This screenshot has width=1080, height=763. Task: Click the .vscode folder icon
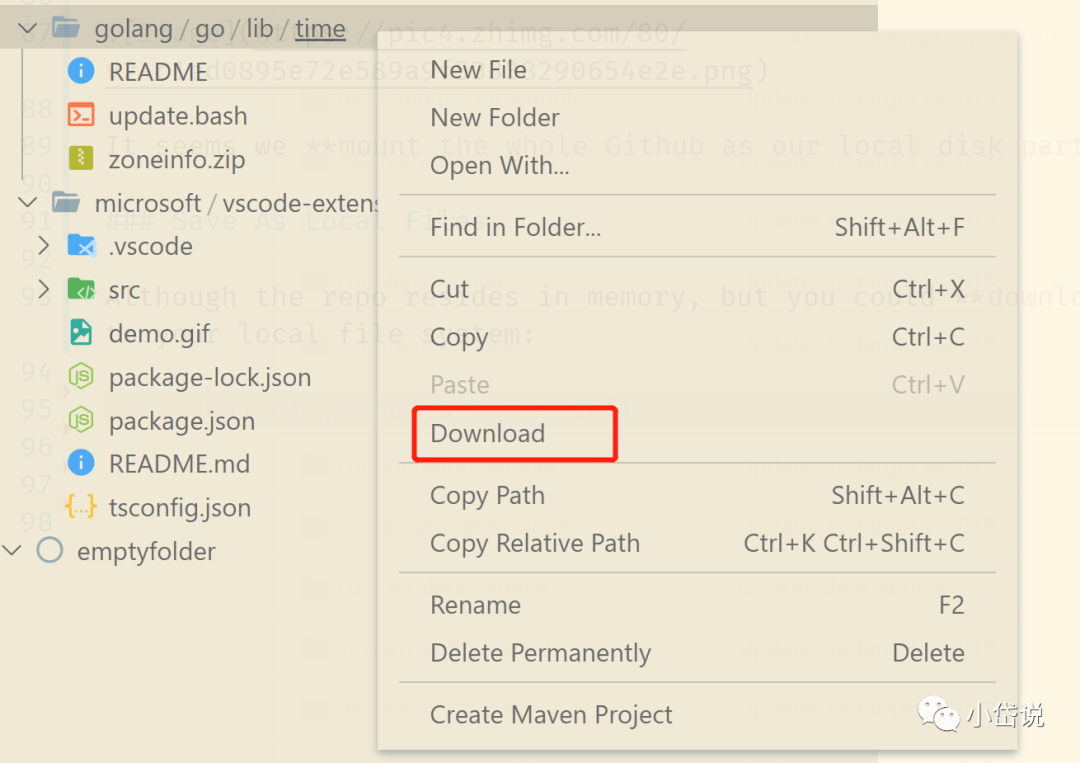tap(81, 245)
